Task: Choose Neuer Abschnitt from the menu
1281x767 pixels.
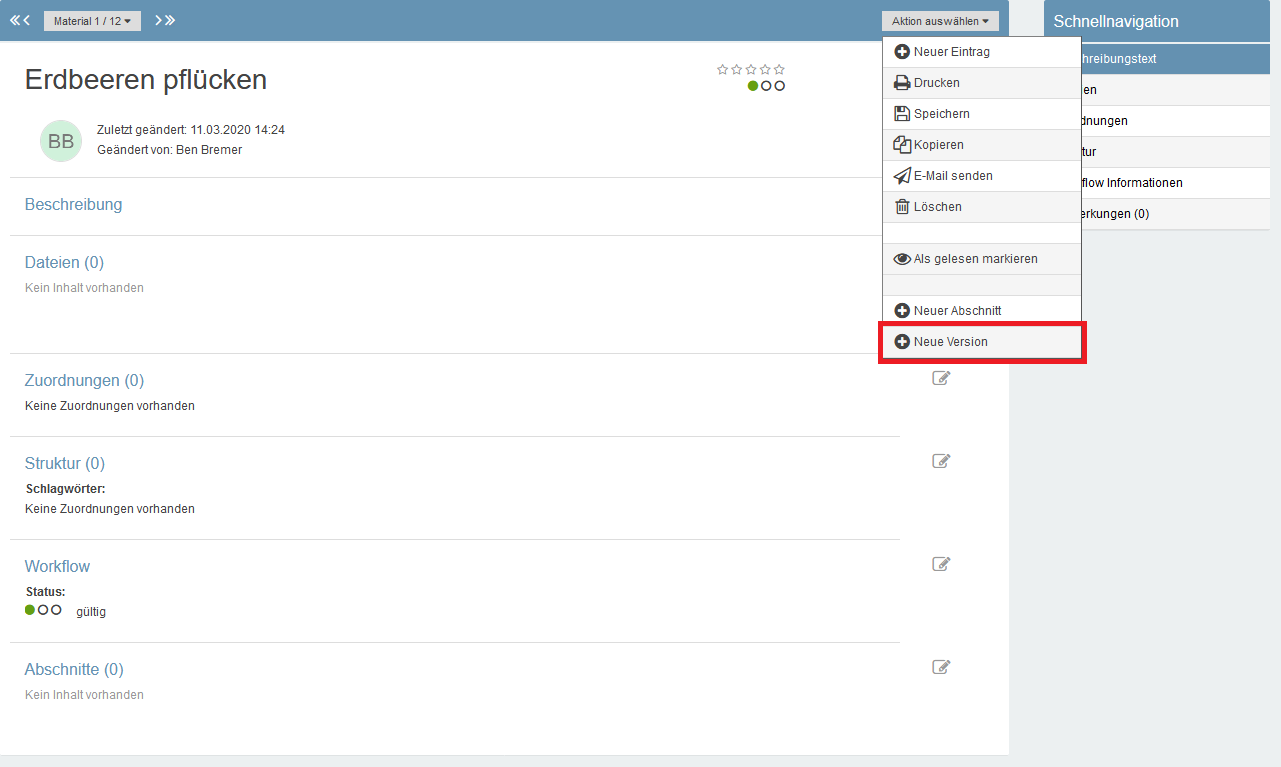Action: [x=981, y=311]
